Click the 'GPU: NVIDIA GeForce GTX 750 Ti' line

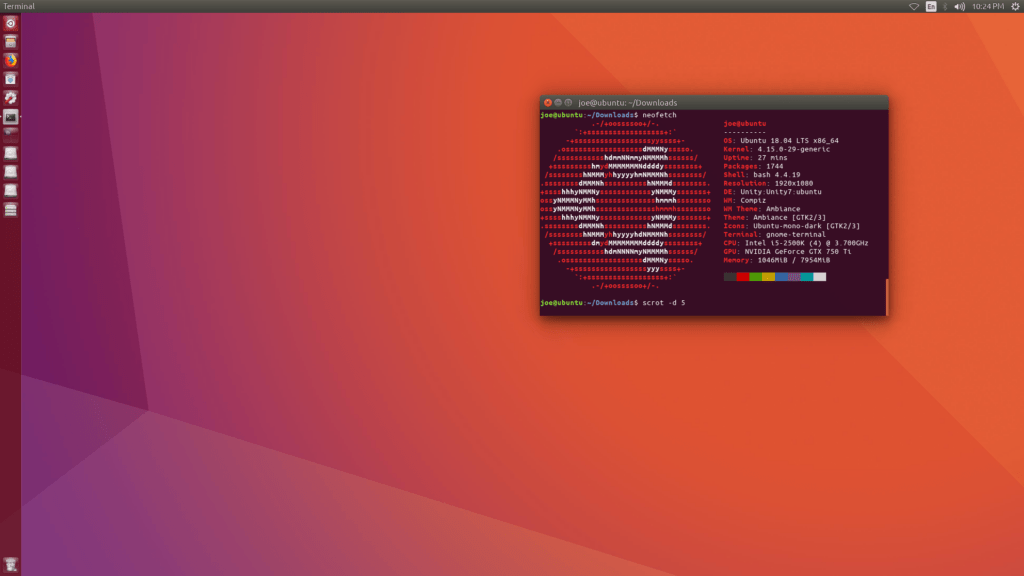(x=788, y=251)
